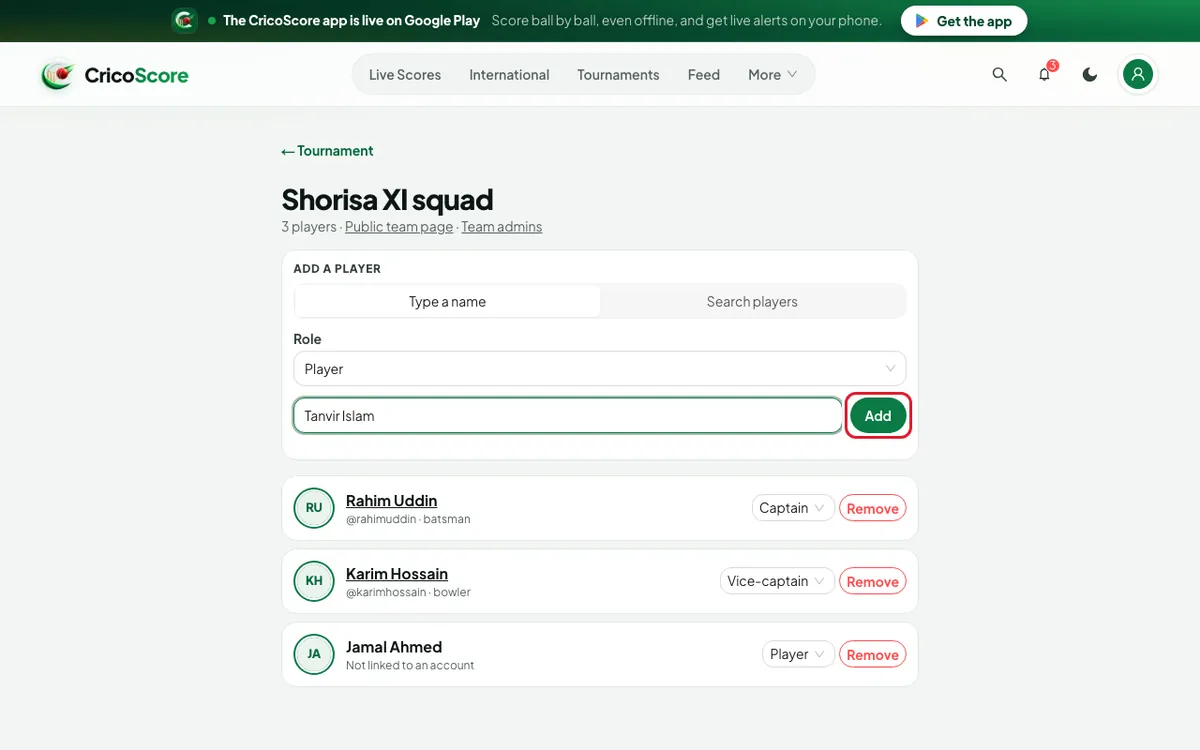Remove Jamal Ahmed from squad
Image resolution: width=1200 pixels, height=750 pixels.
[873, 654]
